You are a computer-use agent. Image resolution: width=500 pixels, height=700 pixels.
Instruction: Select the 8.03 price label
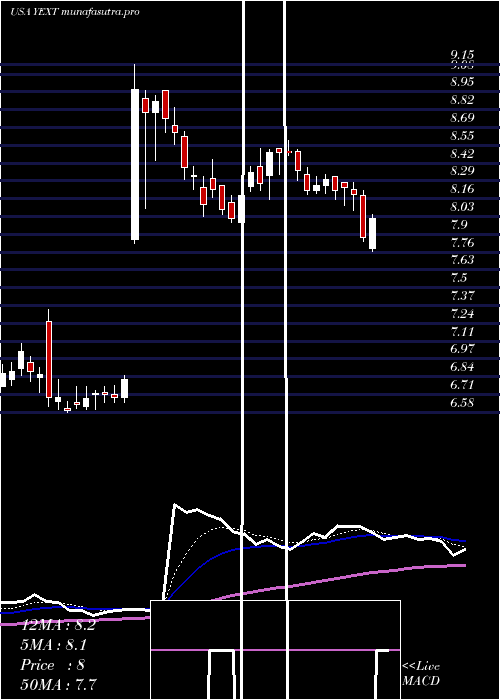(x=462, y=207)
